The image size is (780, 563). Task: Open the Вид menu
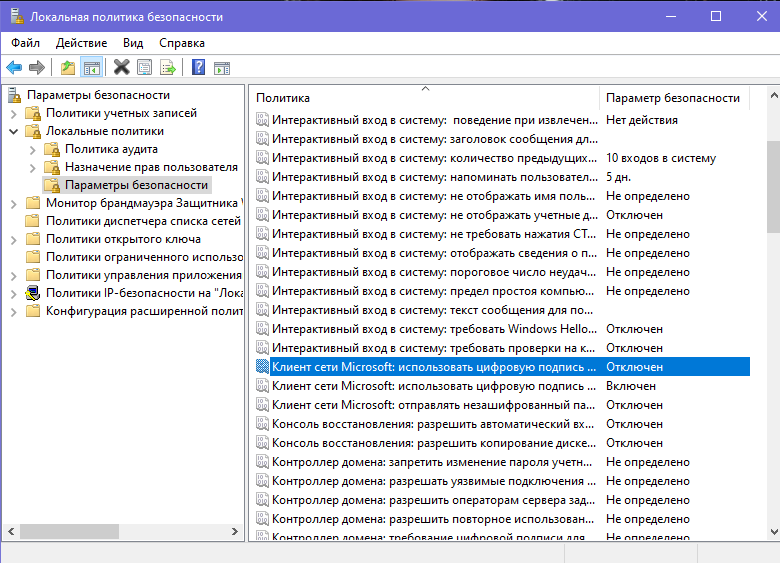point(133,43)
